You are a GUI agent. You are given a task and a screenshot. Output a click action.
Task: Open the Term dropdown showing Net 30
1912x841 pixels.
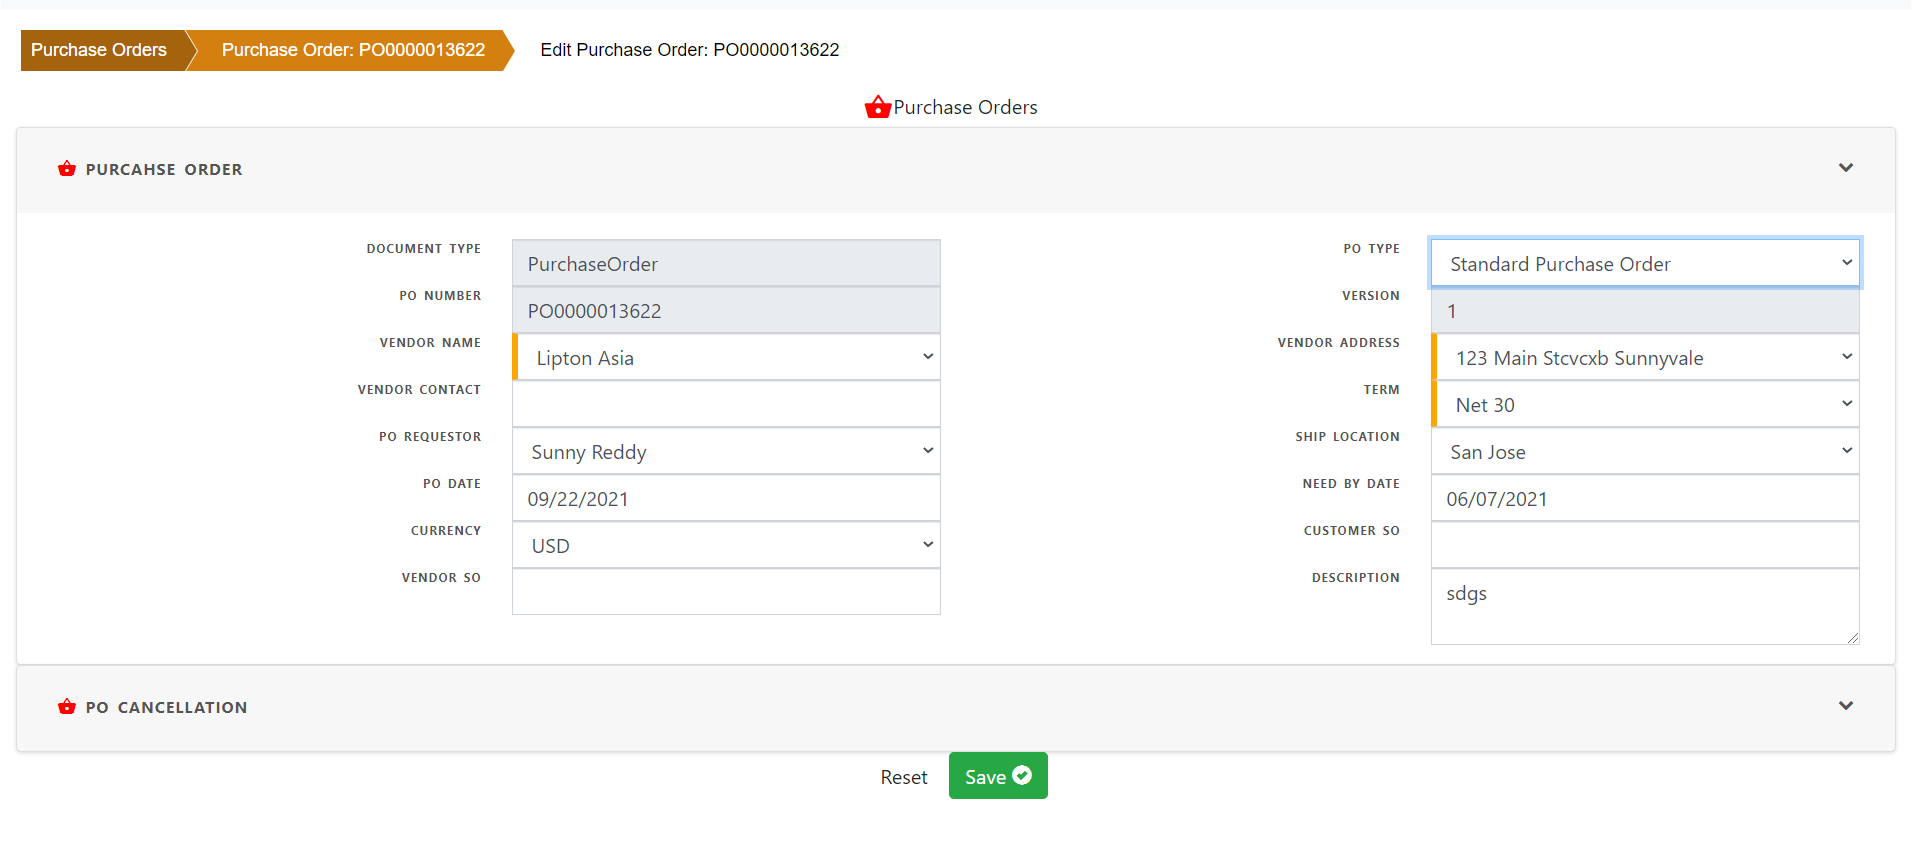[x=1646, y=404]
